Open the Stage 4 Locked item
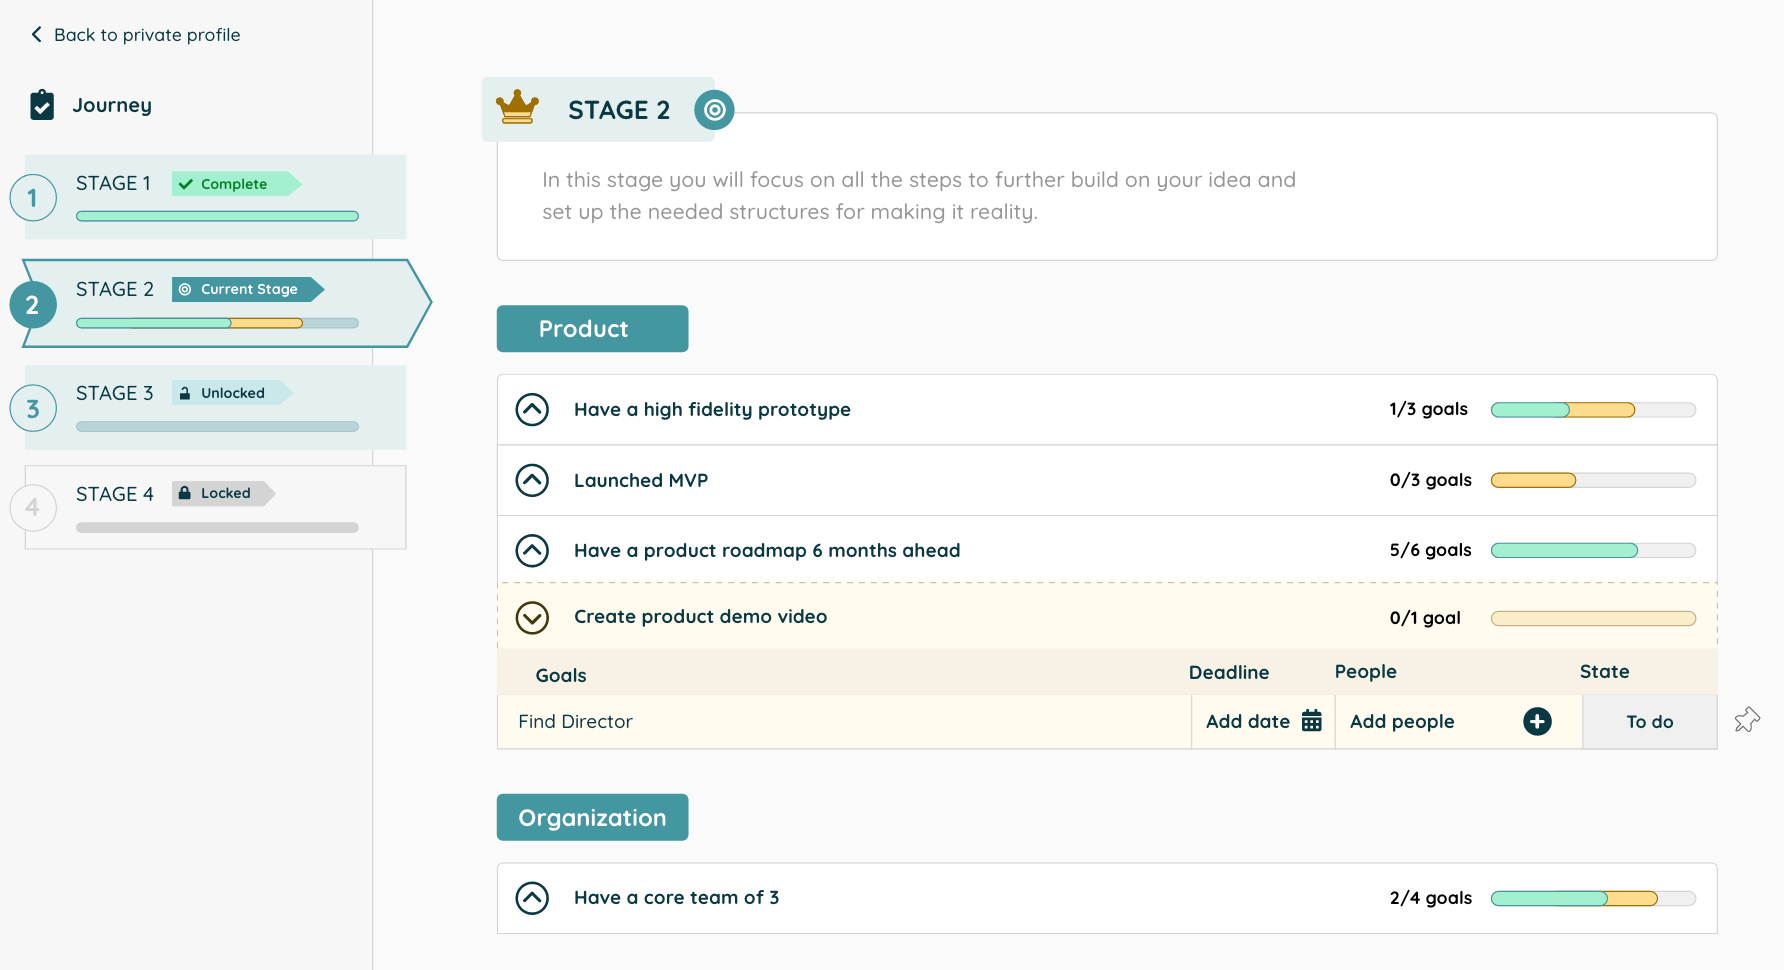Viewport: 1784px width, 970px height. (x=215, y=506)
